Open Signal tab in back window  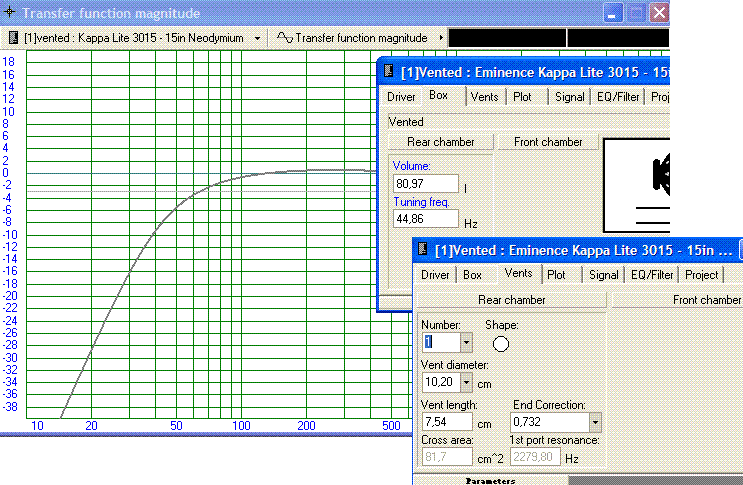570,97
